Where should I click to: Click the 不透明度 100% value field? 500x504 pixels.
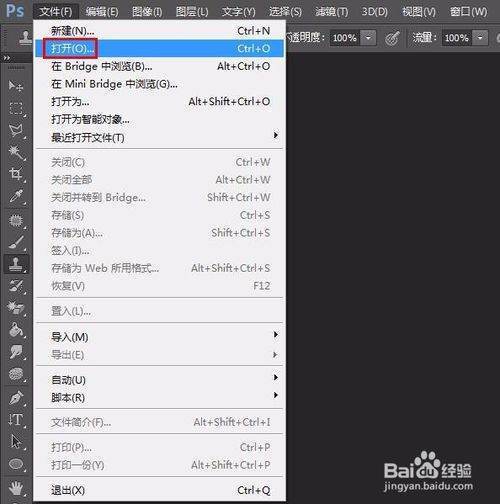tap(345, 38)
